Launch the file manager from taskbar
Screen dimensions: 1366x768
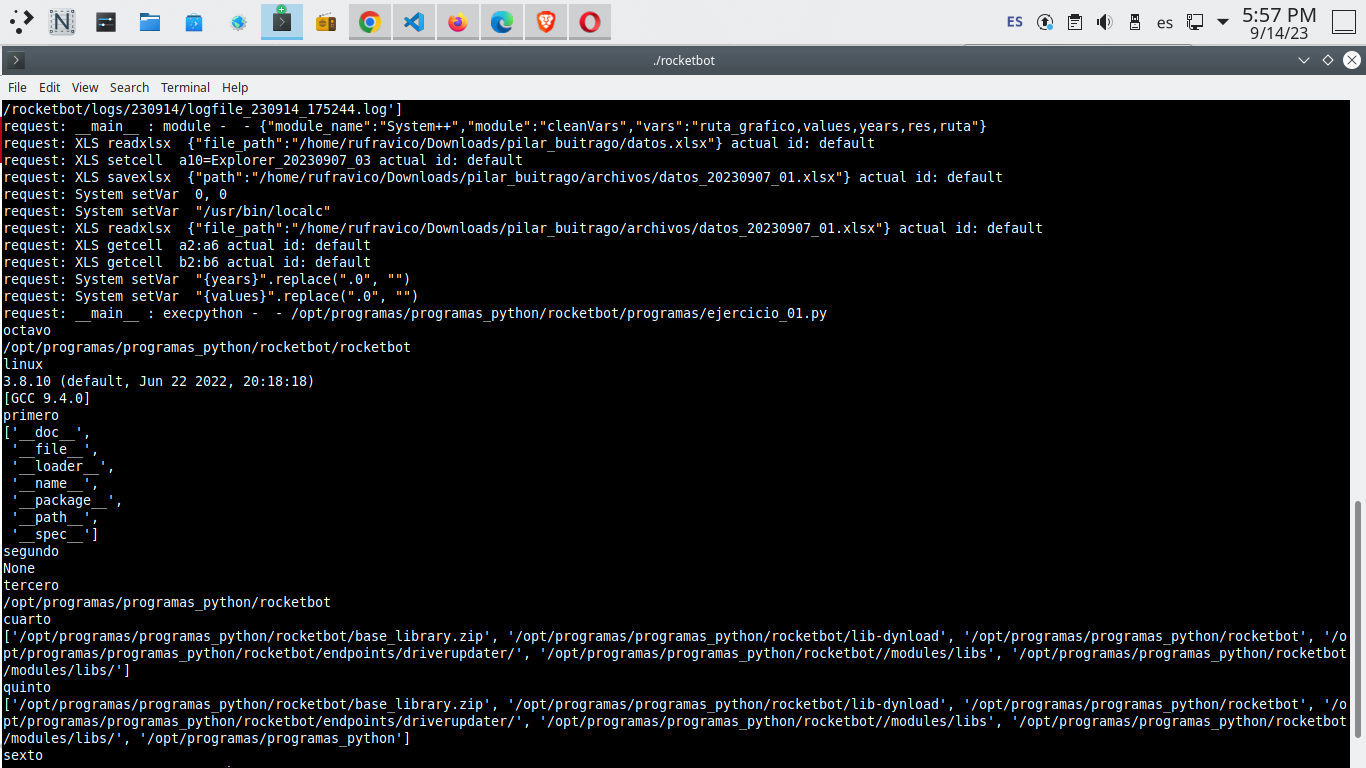coord(150,22)
